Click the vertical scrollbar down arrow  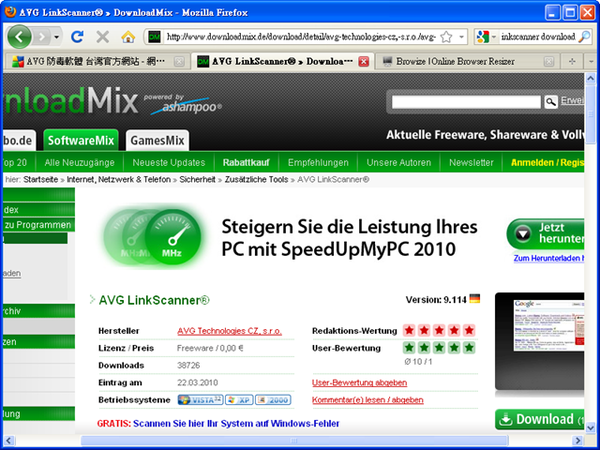[x=590, y=427]
